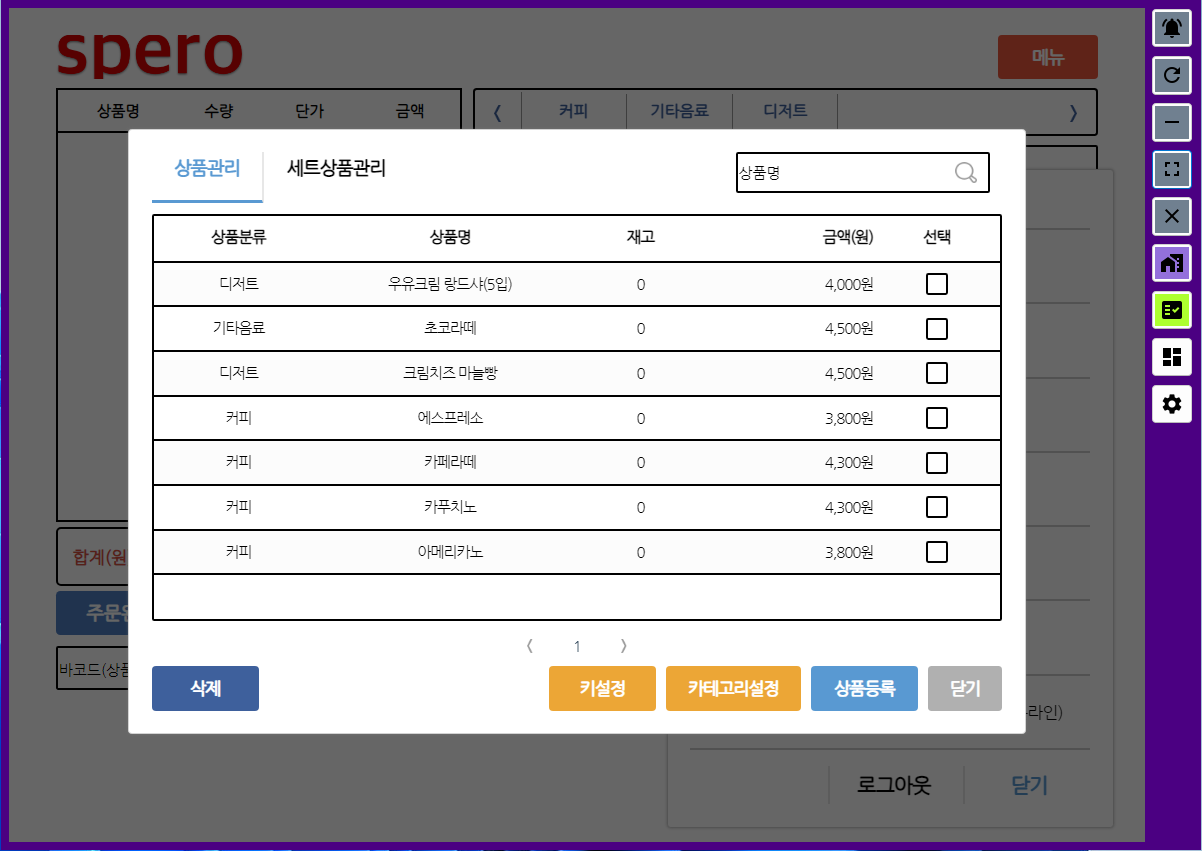Select the 에스프레소 row checkbox
Screen dimensions: 1202x851
(x=937, y=418)
